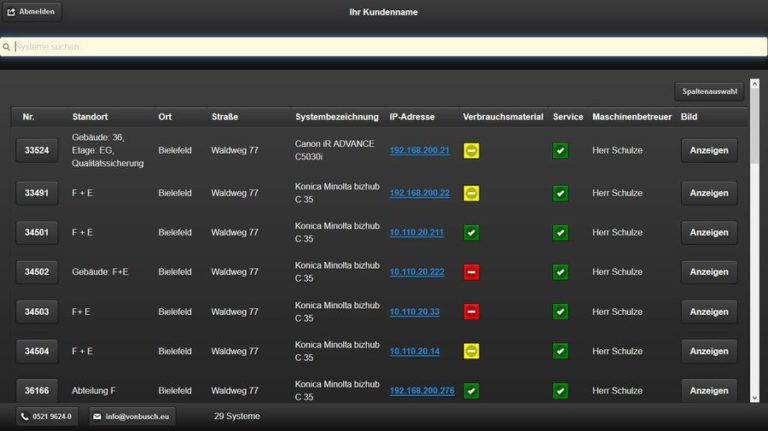The width and height of the screenshot is (768, 431).
Task: Click green Verbrauchsmaterial check icon for system 34501
Action: [x=471, y=232]
